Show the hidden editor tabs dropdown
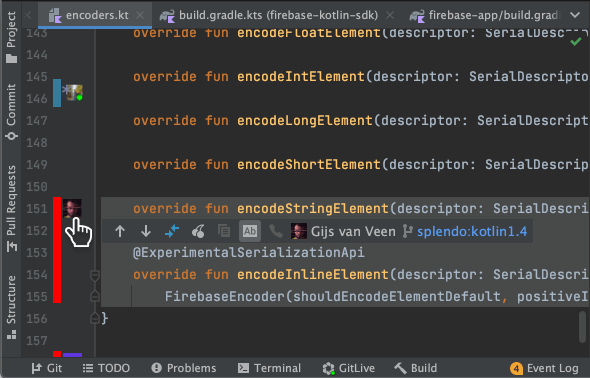590x378 pixels. (x=575, y=15)
